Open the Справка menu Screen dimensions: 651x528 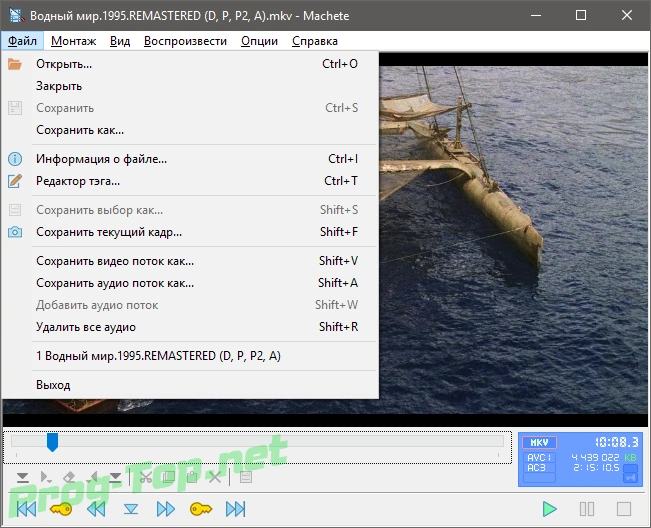(315, 41)
